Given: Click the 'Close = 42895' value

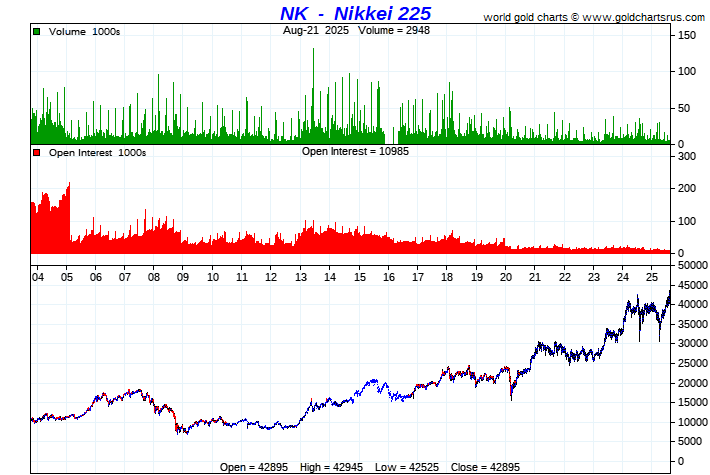Looking at the screenshot, I should pos(485,467).
